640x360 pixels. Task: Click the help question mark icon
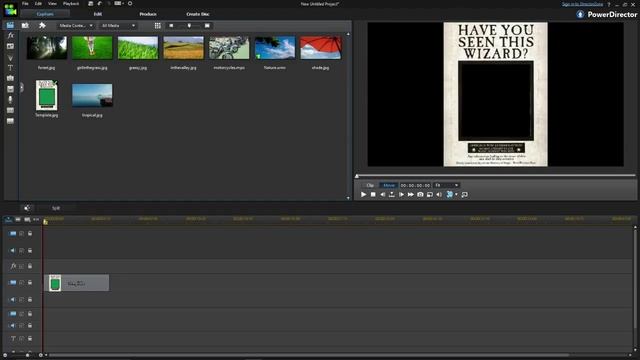(x=609, y=4)
